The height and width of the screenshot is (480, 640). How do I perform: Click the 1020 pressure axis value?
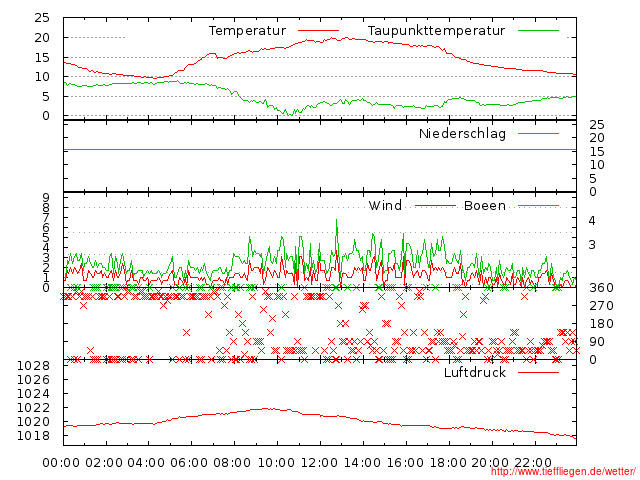(x=33, y=422)
